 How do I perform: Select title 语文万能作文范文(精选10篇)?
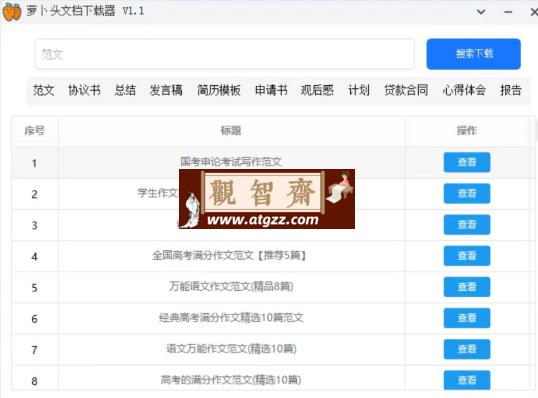(x=231, y=349)
